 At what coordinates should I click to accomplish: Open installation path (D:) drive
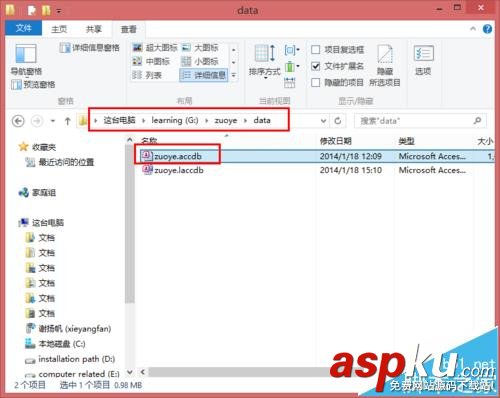point(70,359)
